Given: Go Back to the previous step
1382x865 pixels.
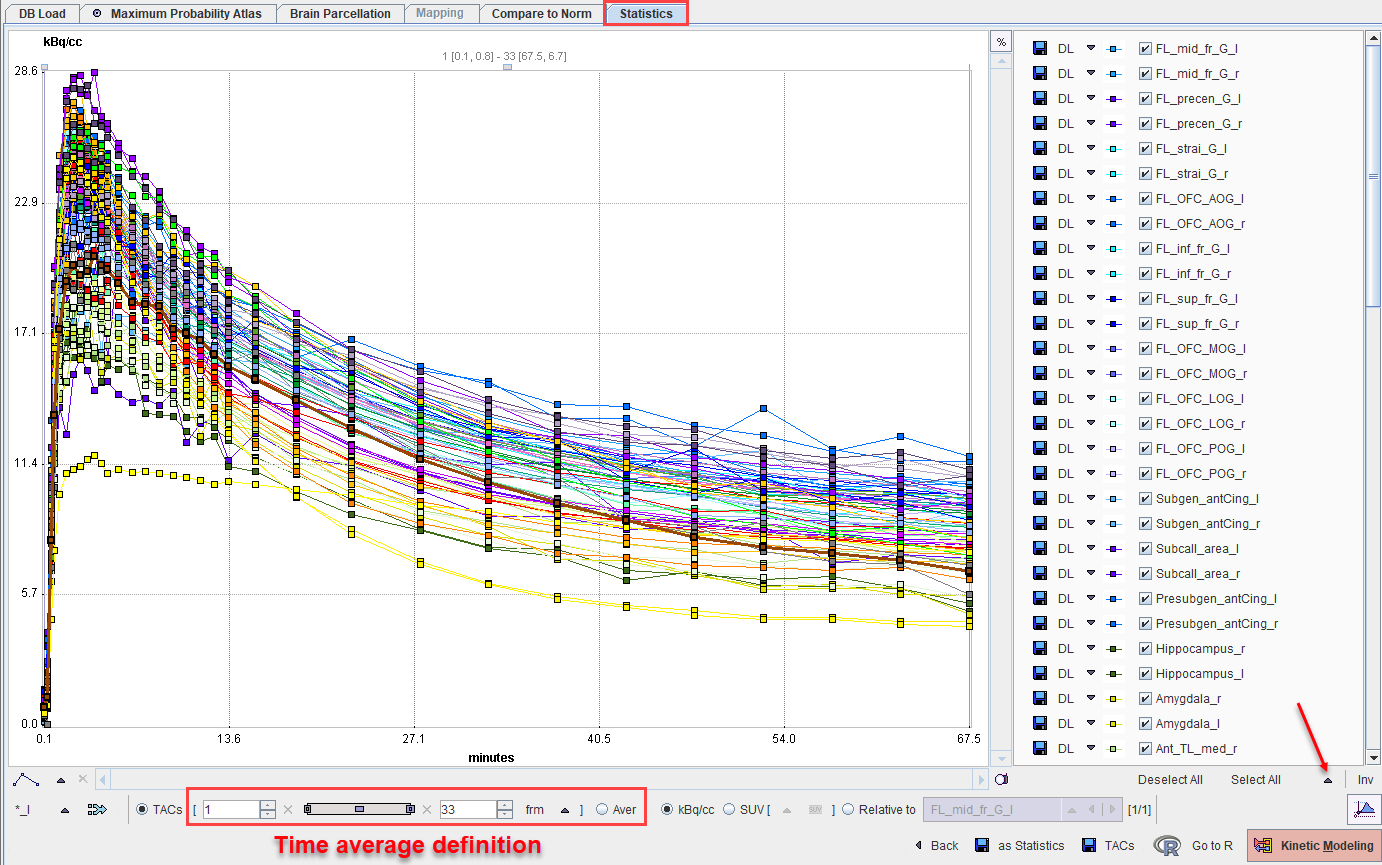Looking at the screenshot, I should coord(937,846).
